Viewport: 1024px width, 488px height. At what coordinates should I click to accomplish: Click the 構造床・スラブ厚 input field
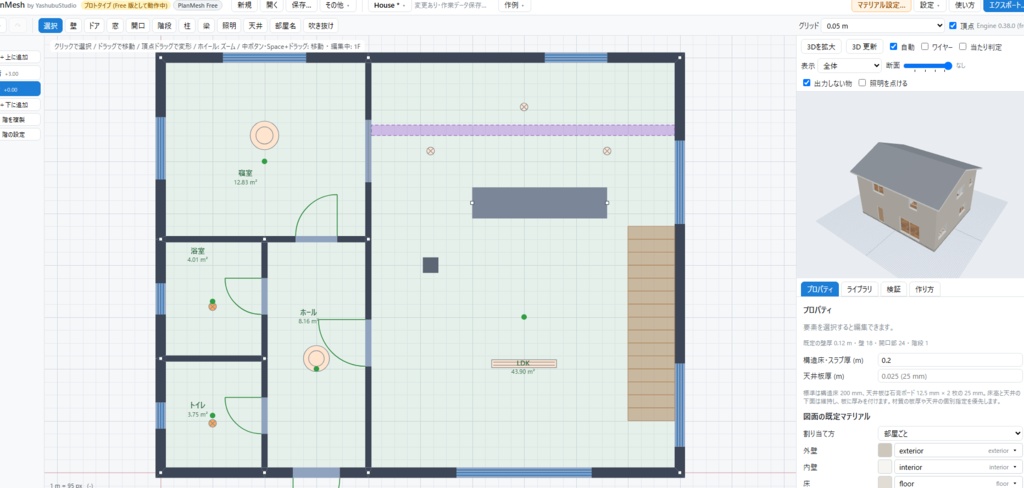point(950,360)
